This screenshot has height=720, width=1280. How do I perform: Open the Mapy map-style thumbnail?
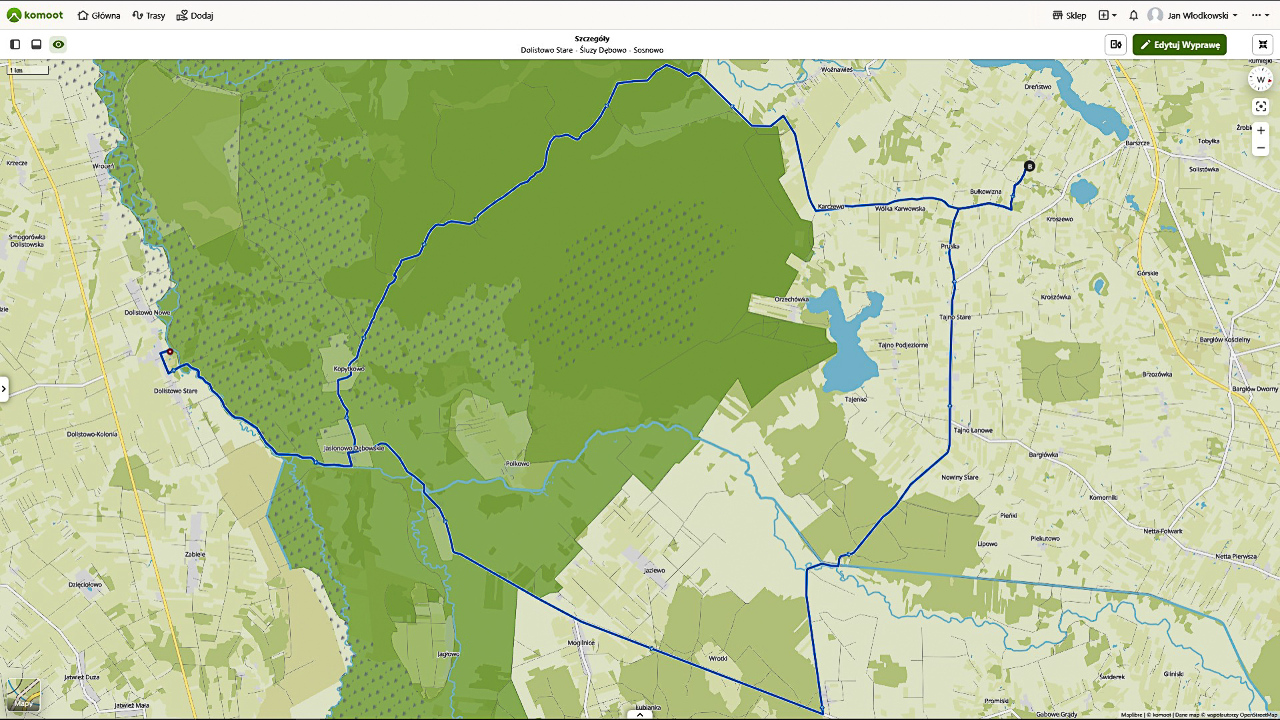click(23, 696)
